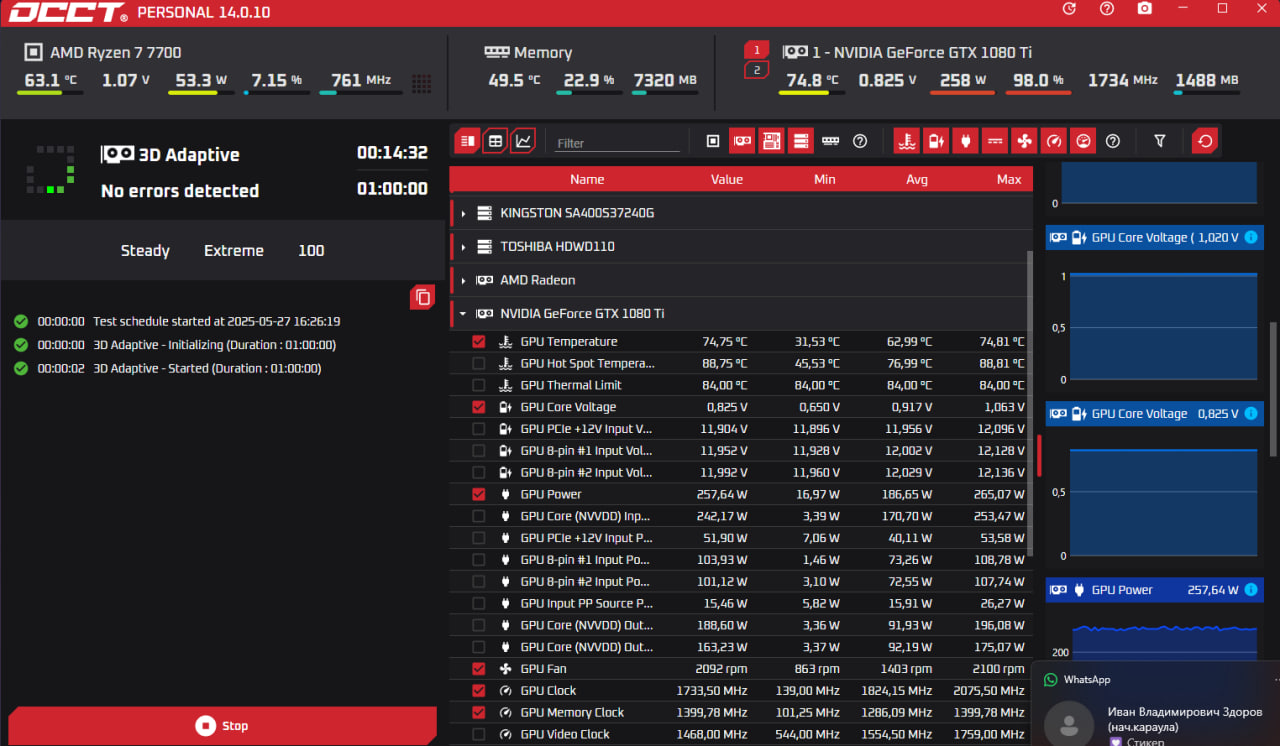The image size is (1280, 746).
Task: Toggle the voltage sensor type filter
Action: click(935, 141)
